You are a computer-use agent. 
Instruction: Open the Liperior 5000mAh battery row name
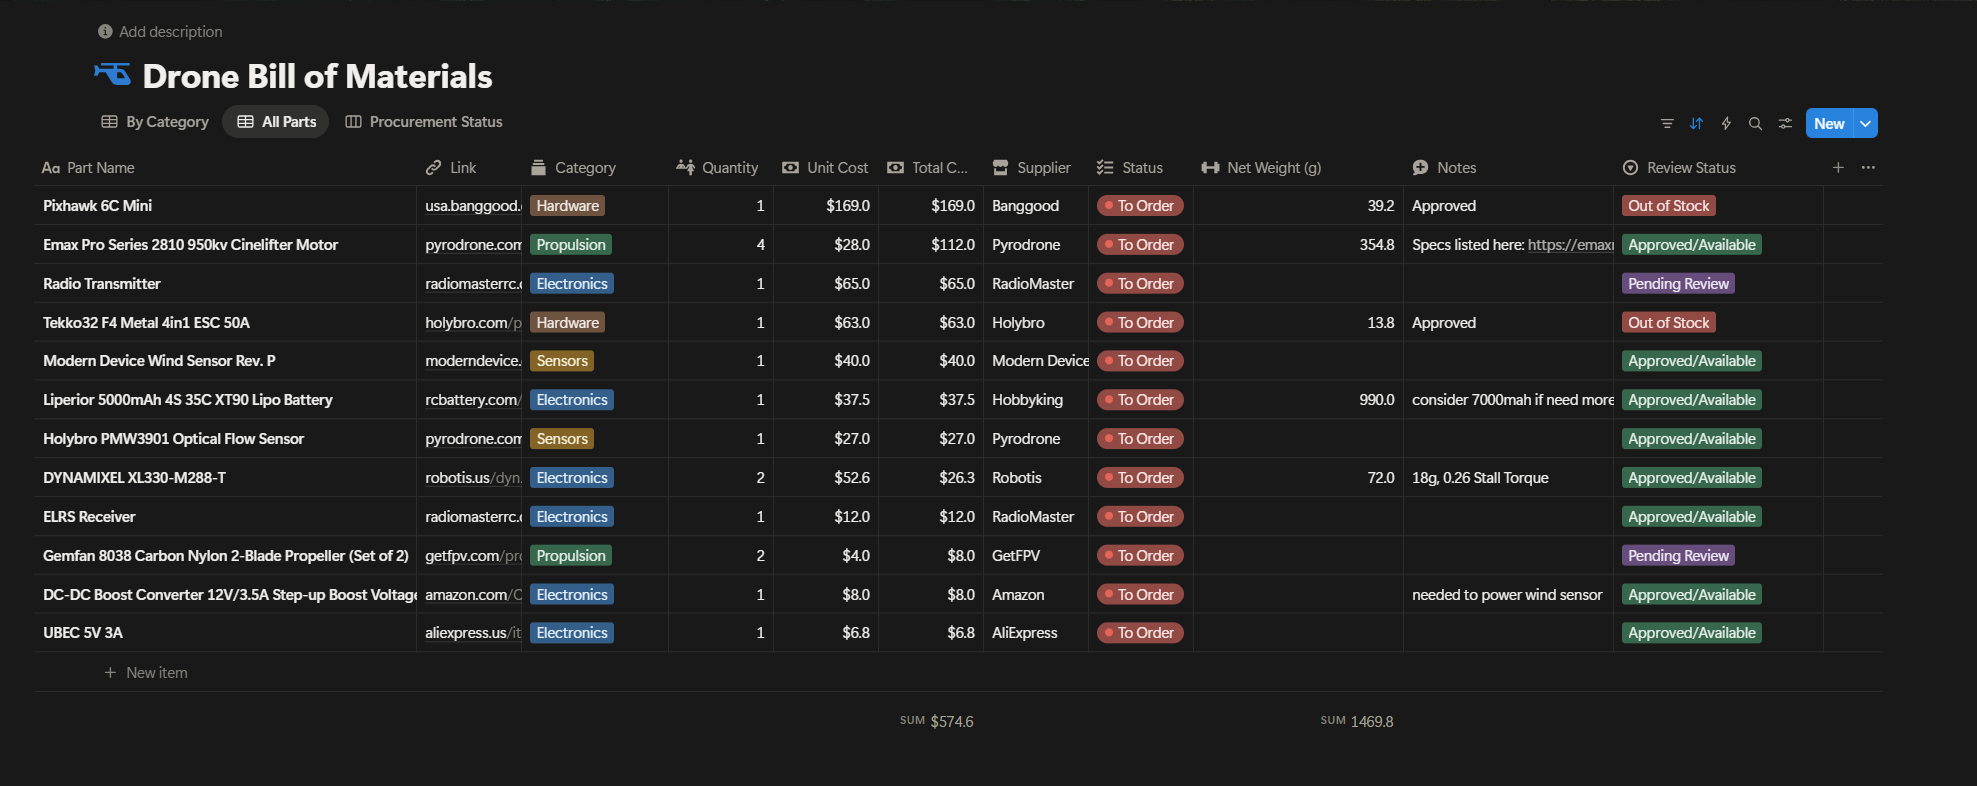[187, 400]
